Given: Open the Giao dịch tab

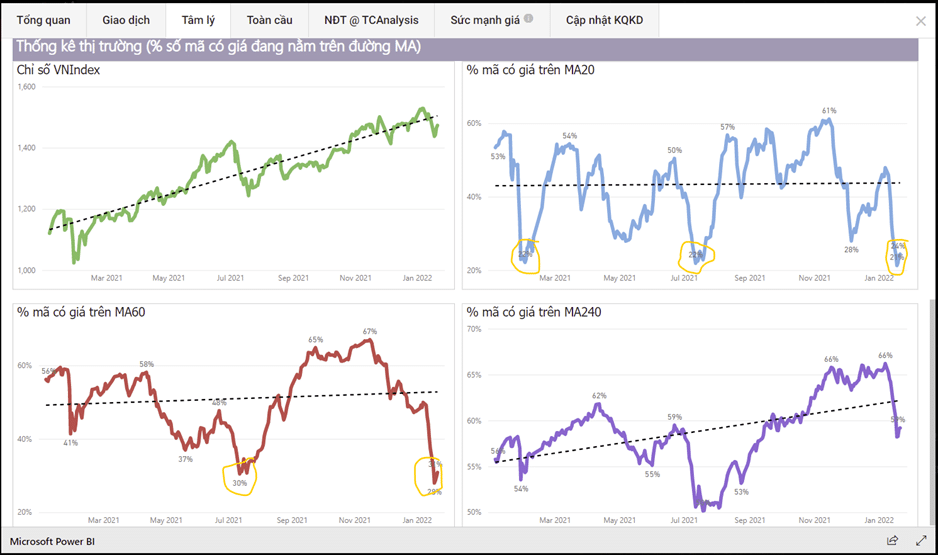Looking at the screenshot, I should point(126,20).
